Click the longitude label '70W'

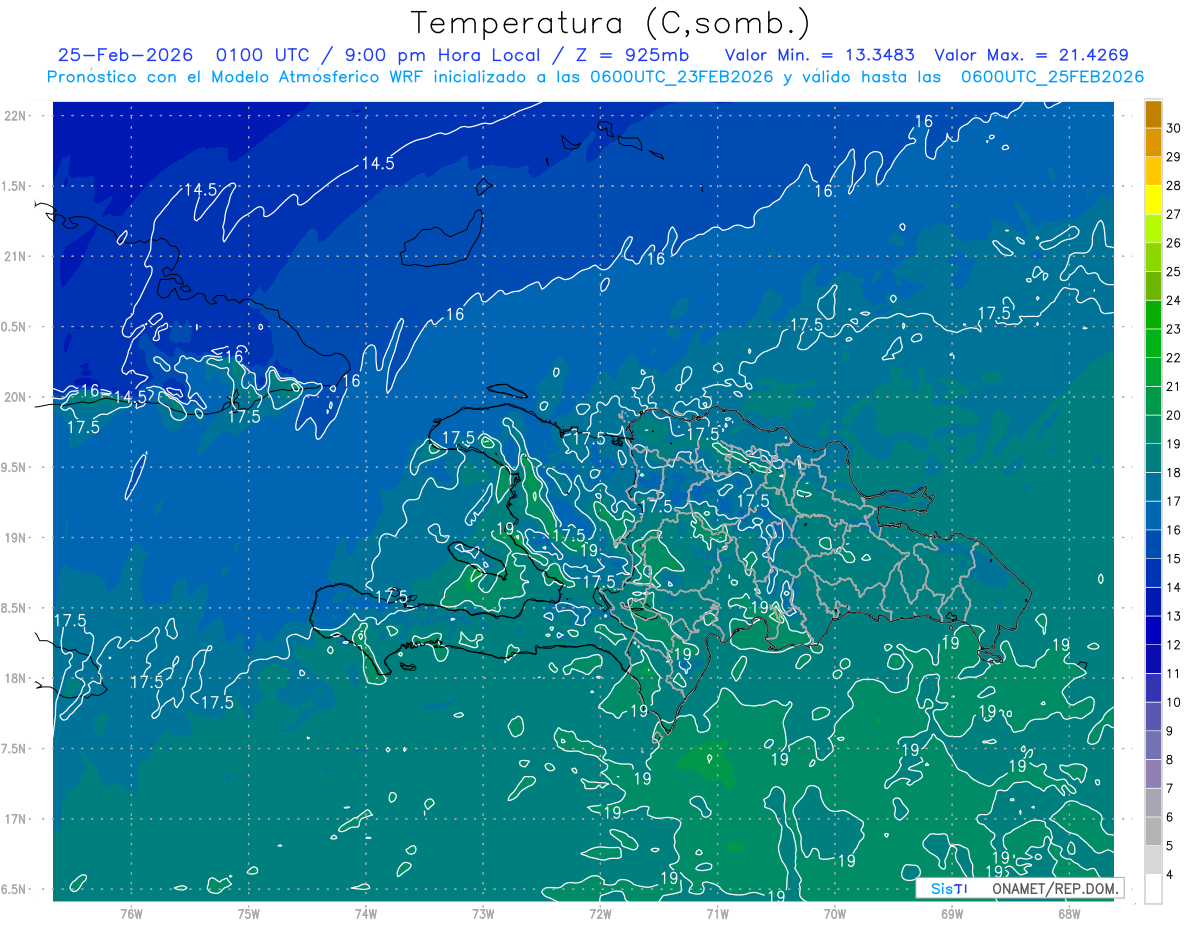[835, 912]
